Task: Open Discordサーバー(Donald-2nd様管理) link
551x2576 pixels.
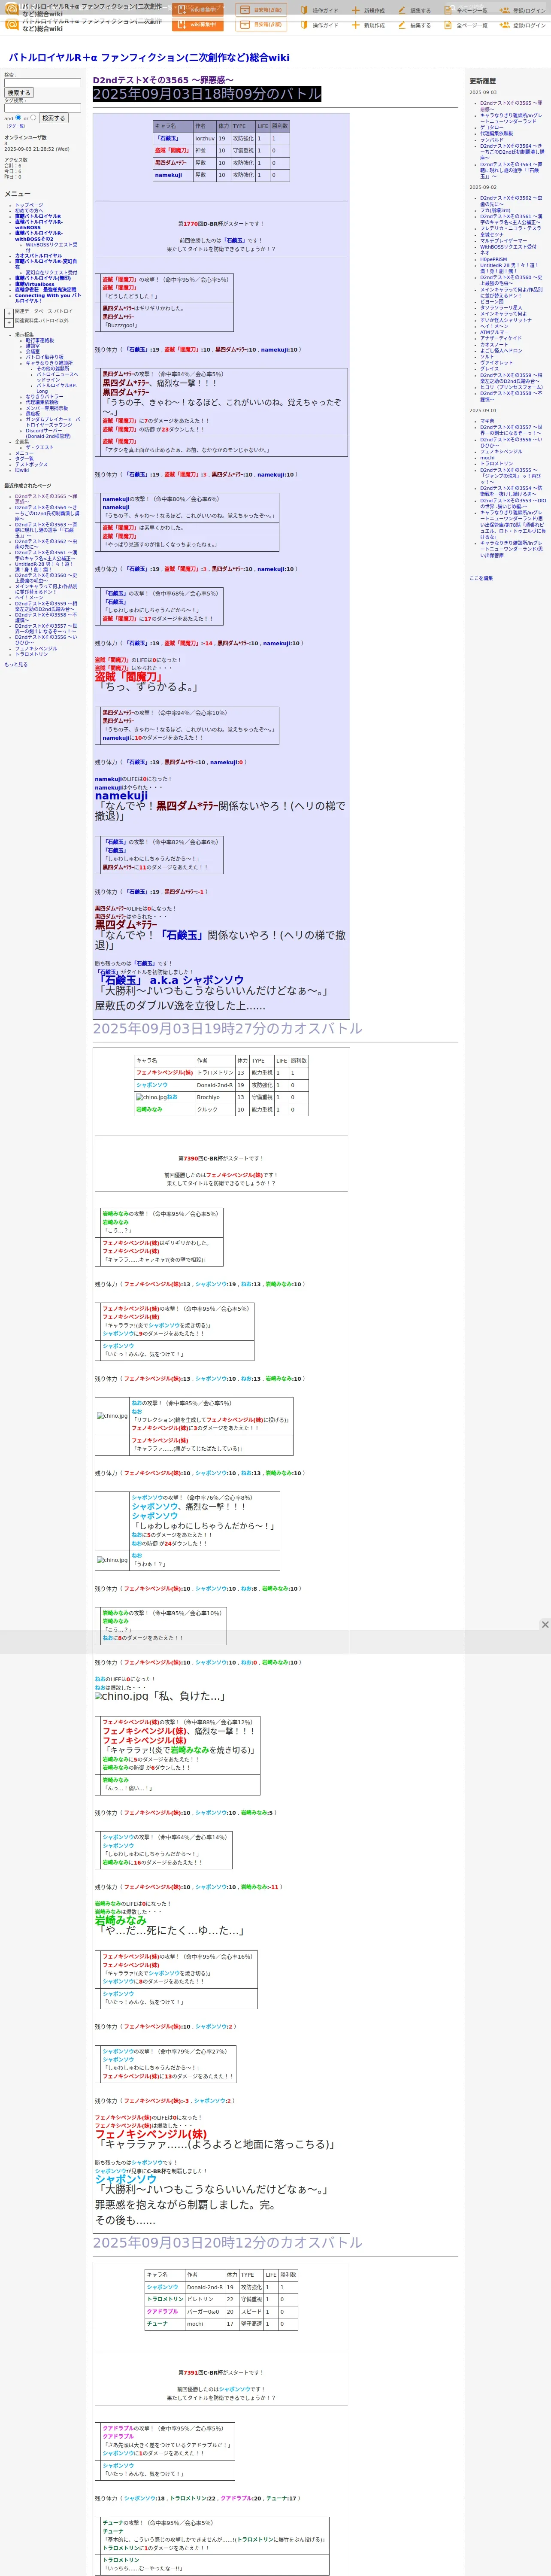Action: pos(48,433)
